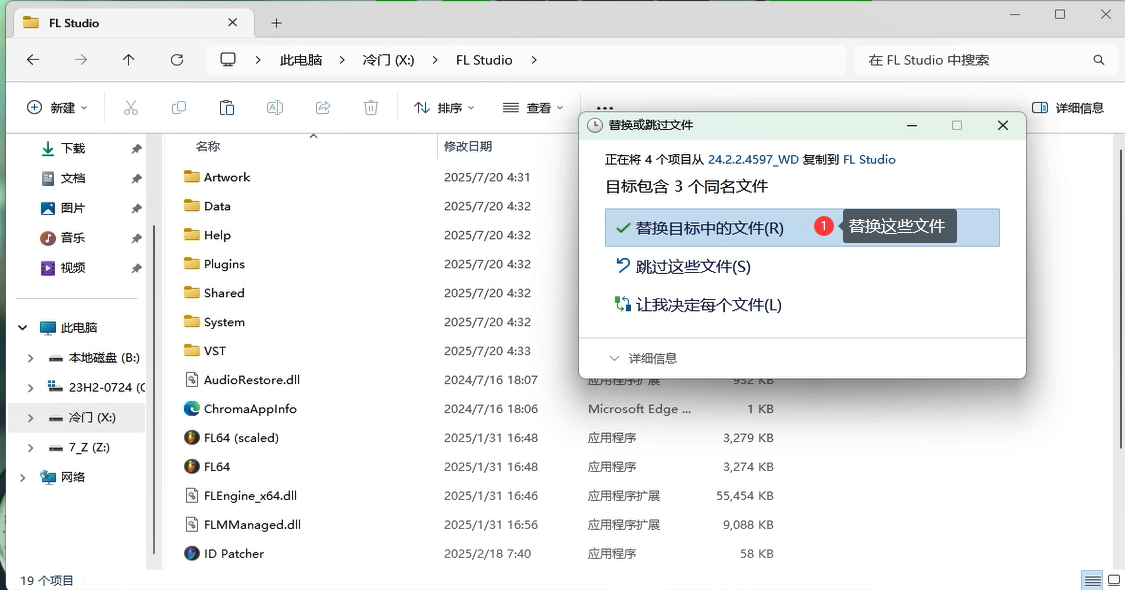
Task: Expand the 7_Z (Z:) drive node
Action: pos(30,448)
